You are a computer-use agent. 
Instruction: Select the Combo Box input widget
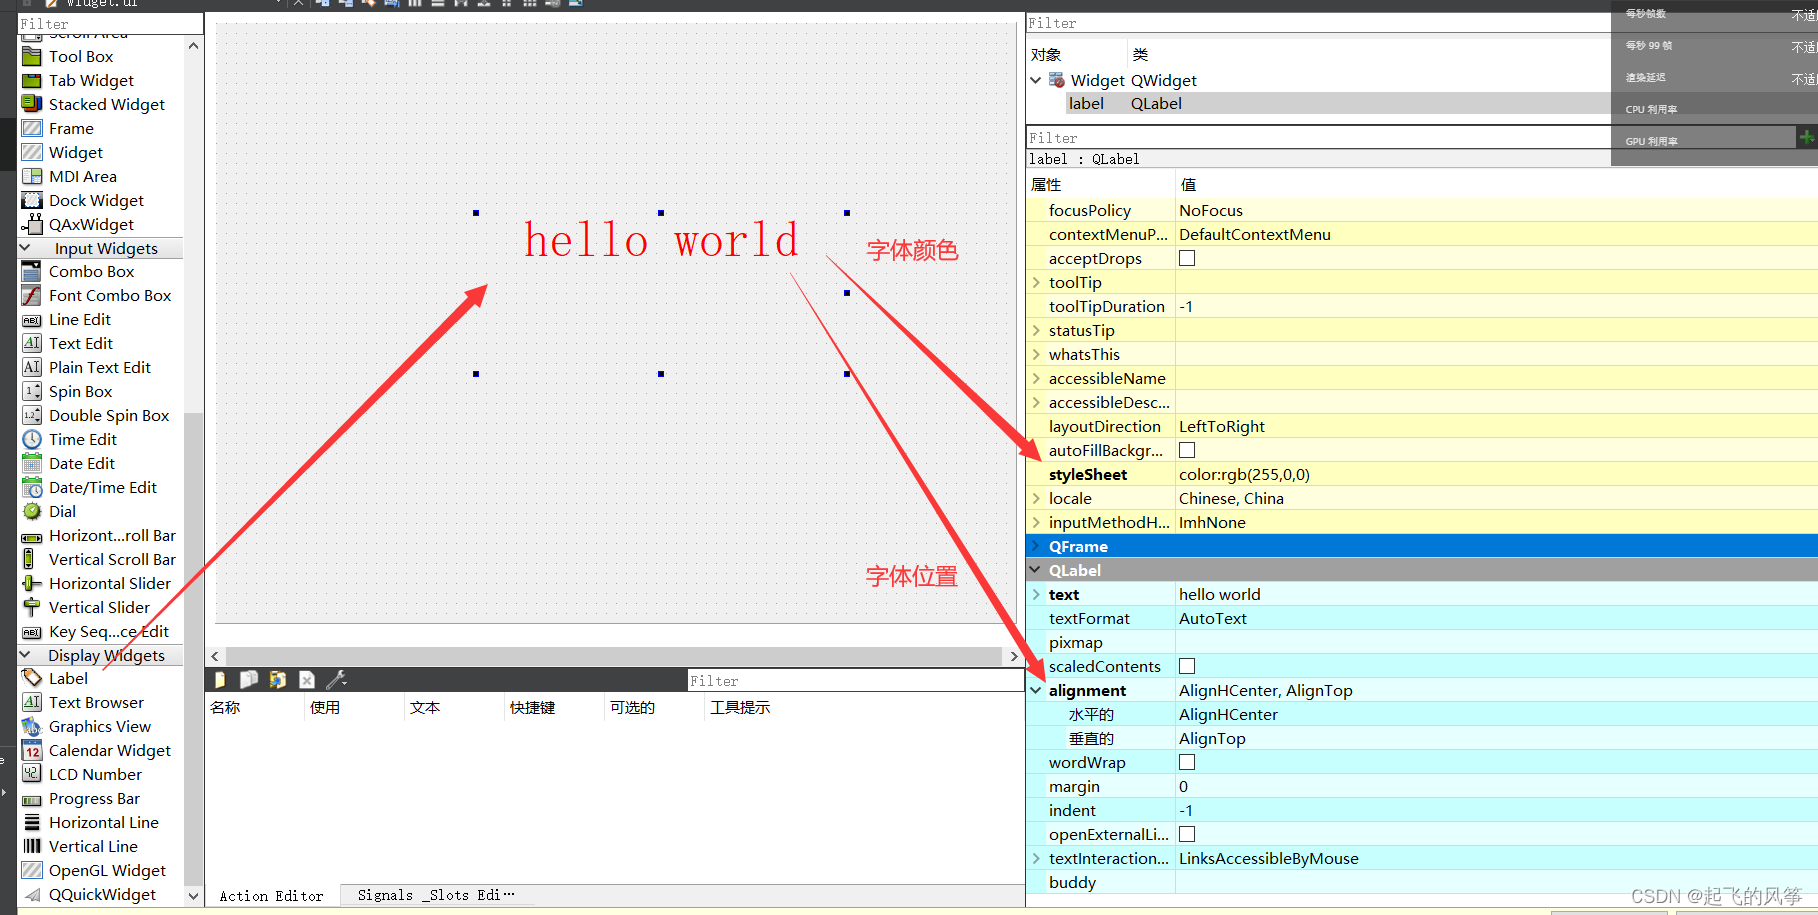90,271
